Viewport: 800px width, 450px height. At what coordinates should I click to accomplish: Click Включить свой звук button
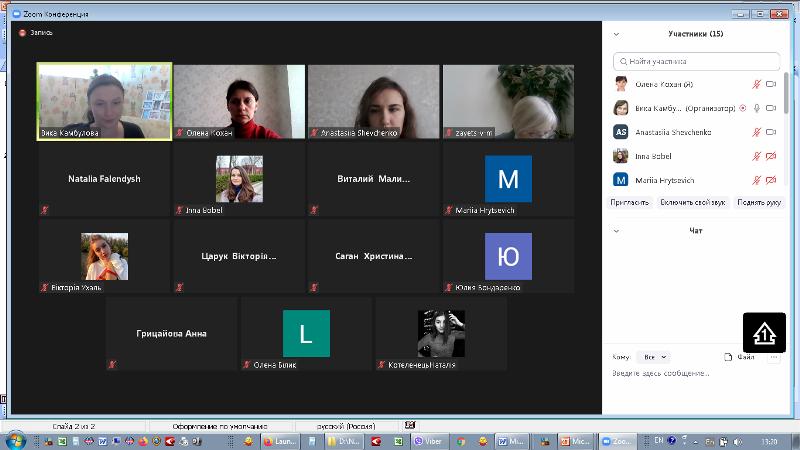point(693,203)
